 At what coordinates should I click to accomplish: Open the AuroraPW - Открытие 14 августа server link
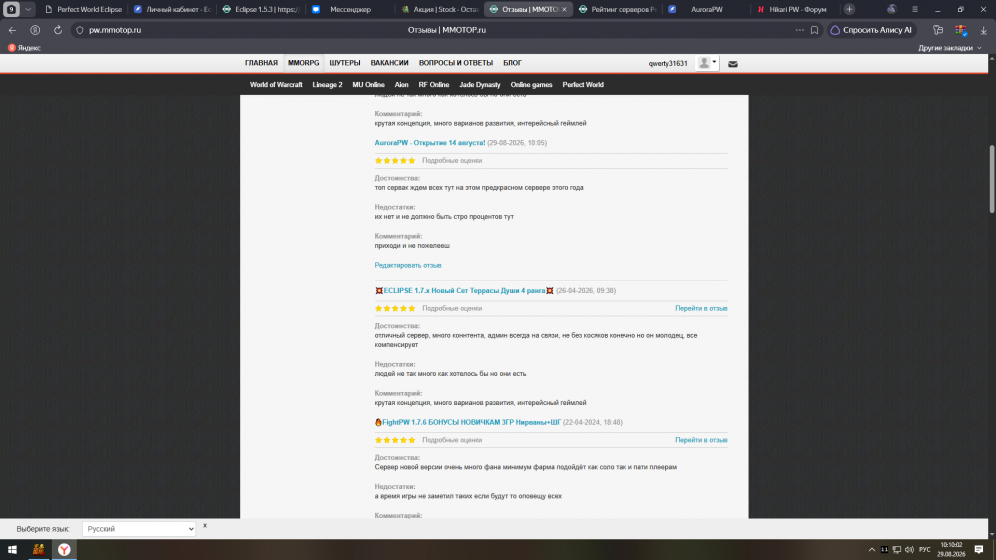[430, 143]
